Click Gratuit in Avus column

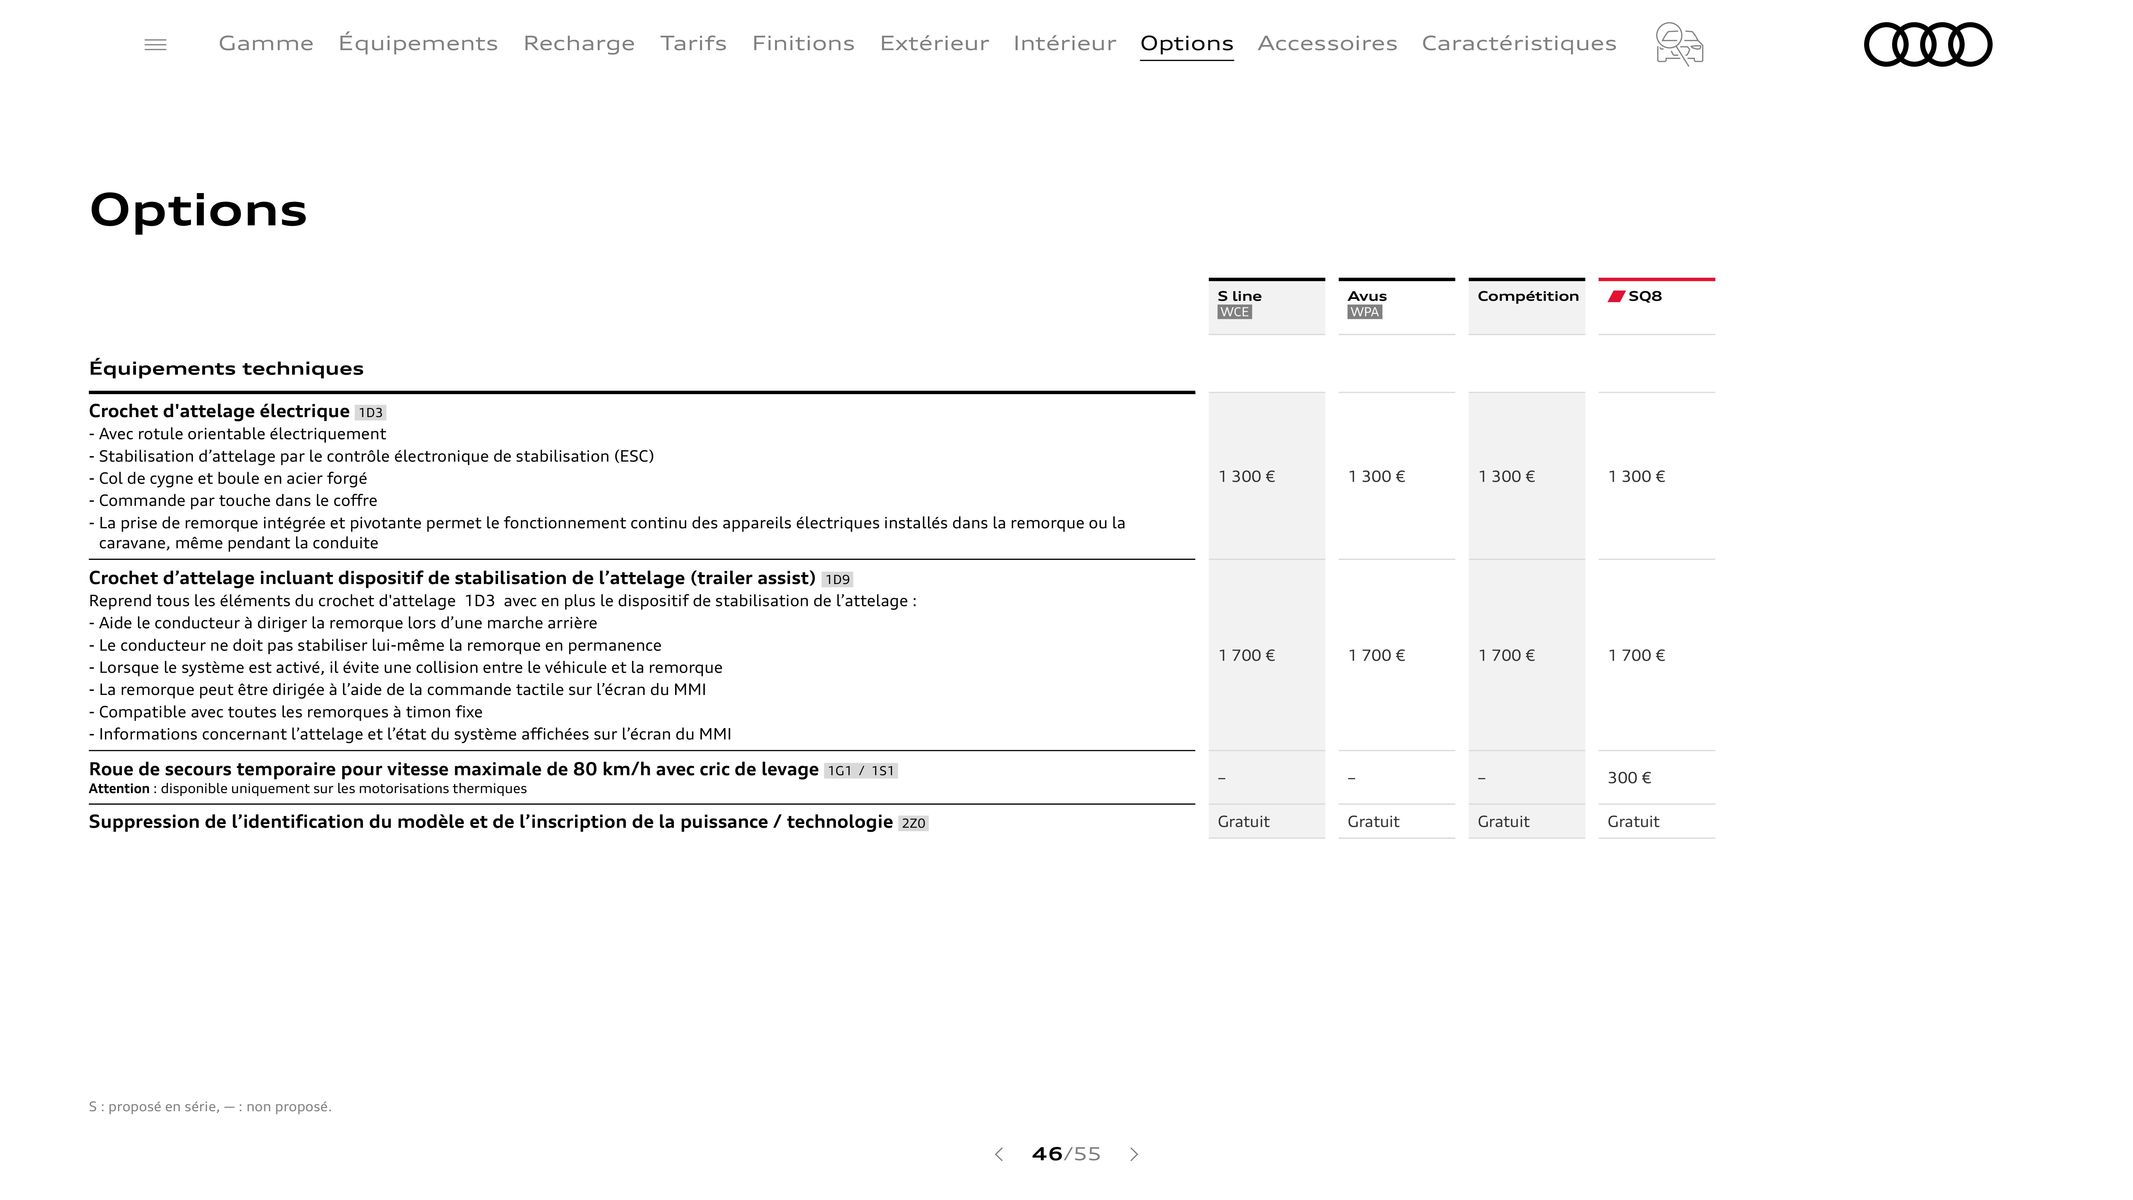click(x=1373, y=822)
